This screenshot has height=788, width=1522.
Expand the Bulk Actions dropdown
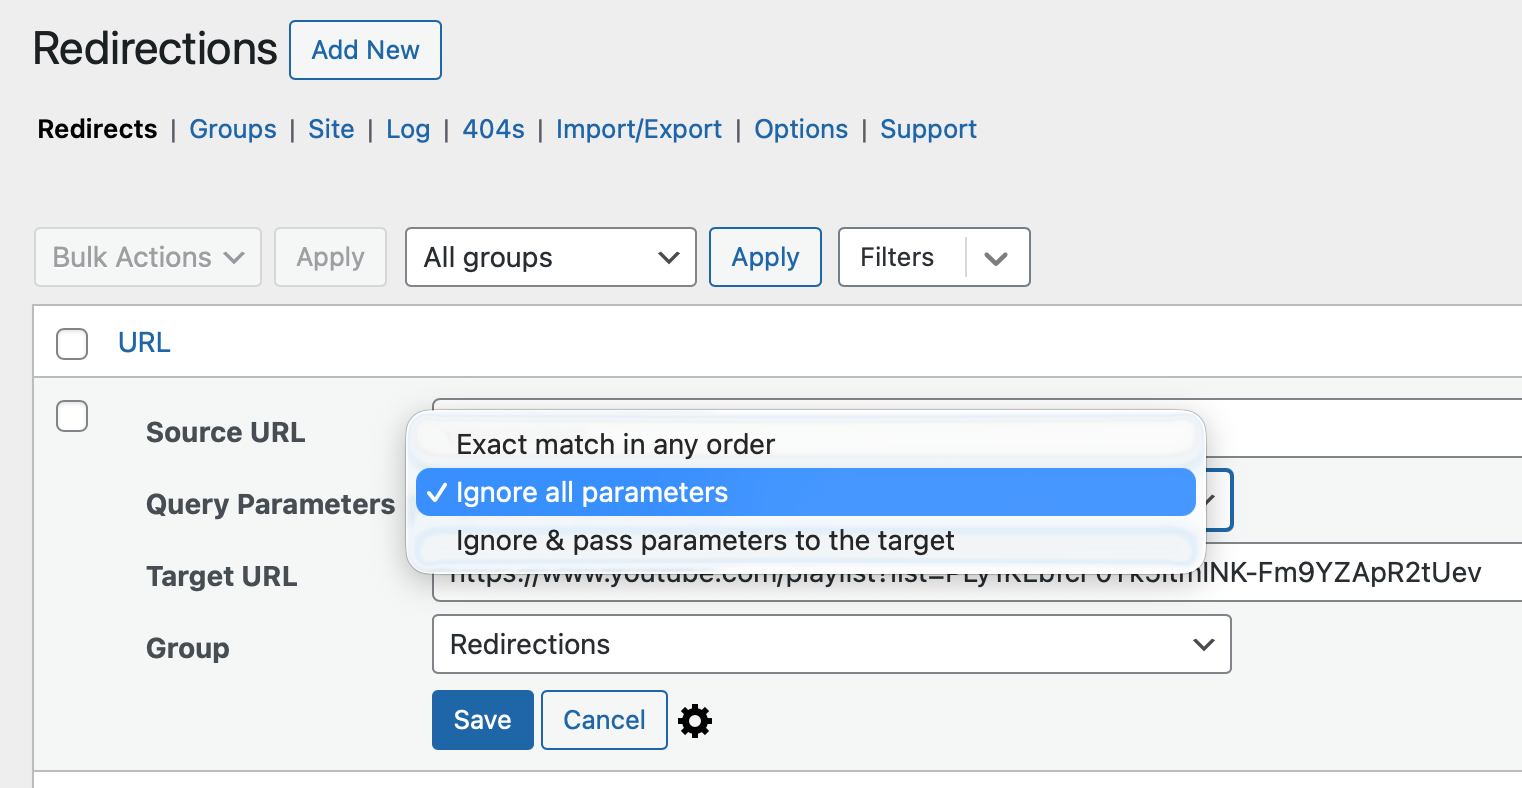[x=148, y=257]
